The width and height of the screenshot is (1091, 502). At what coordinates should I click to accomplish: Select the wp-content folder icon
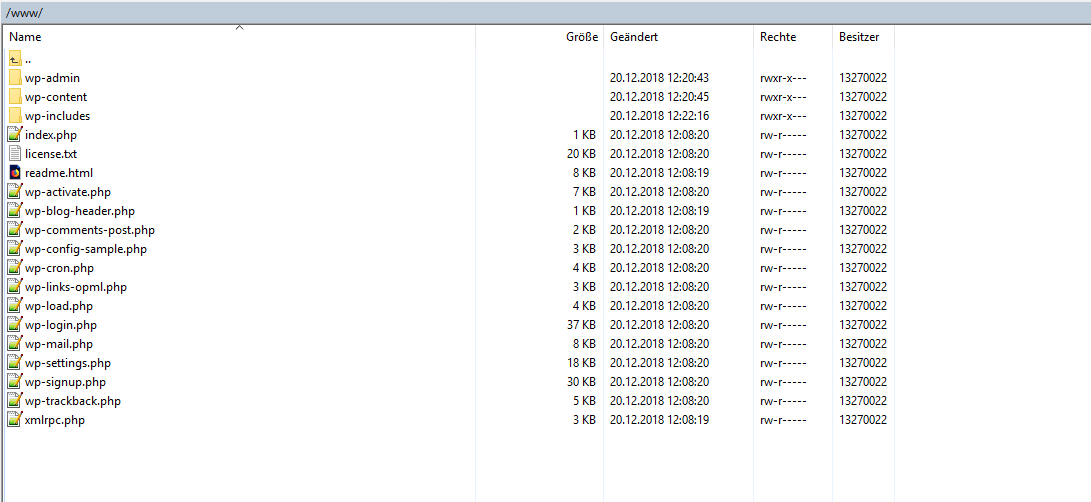15,97
